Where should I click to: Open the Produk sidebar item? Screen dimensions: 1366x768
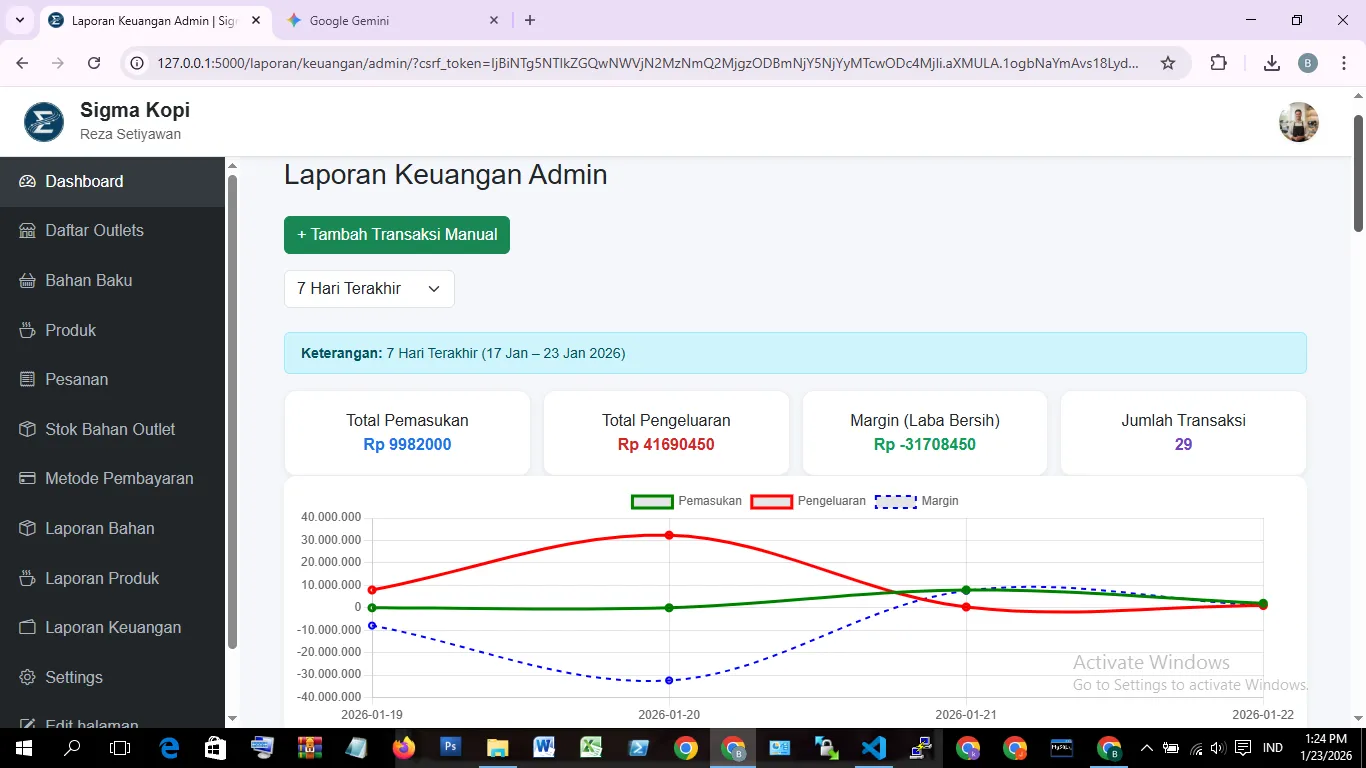click(112, 330)
